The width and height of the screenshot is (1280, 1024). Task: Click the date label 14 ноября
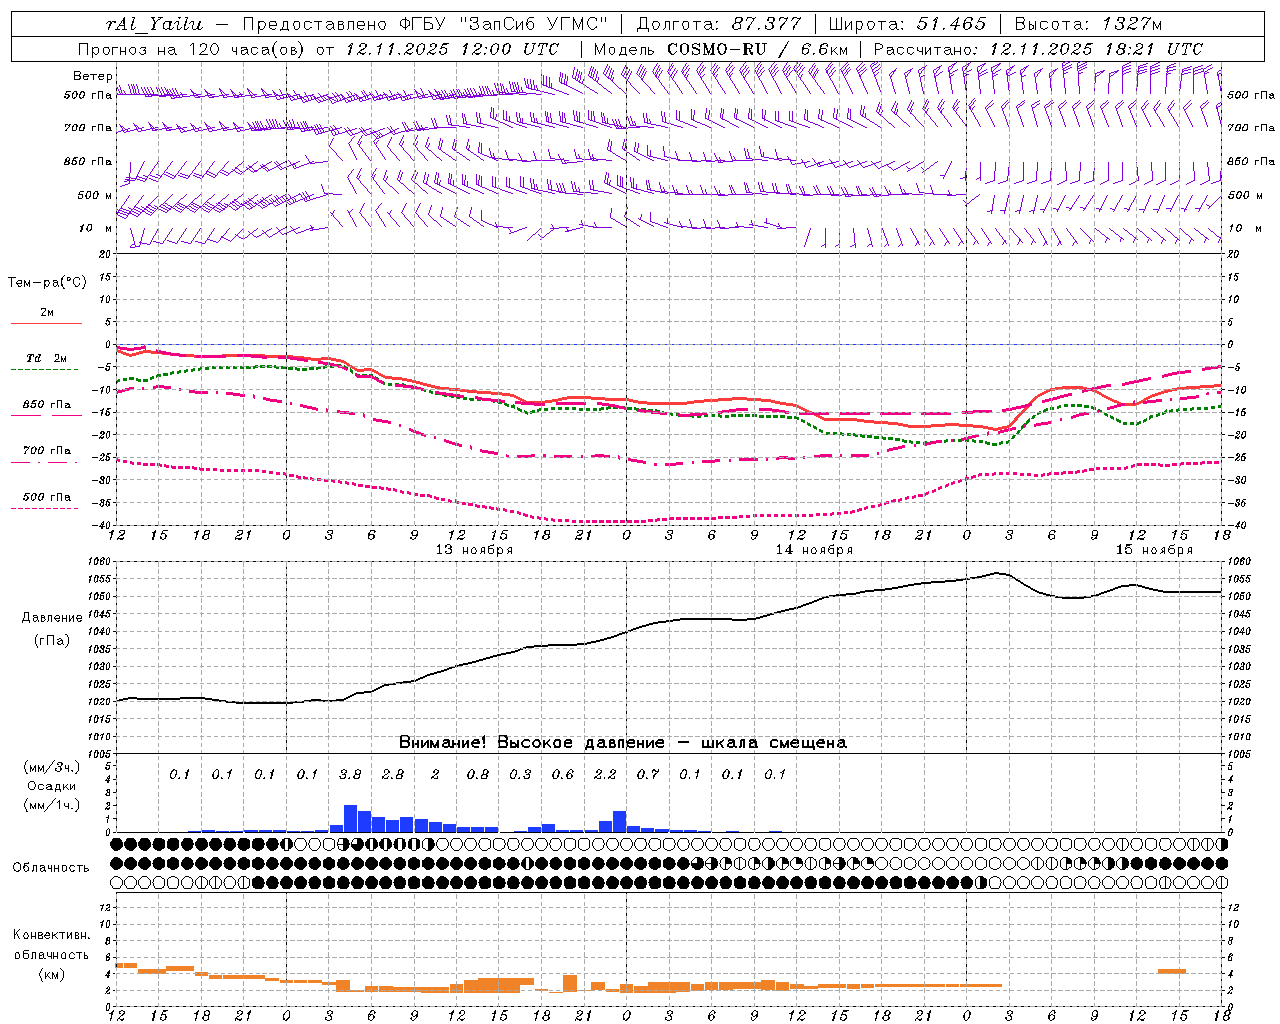tap(814, 550)
